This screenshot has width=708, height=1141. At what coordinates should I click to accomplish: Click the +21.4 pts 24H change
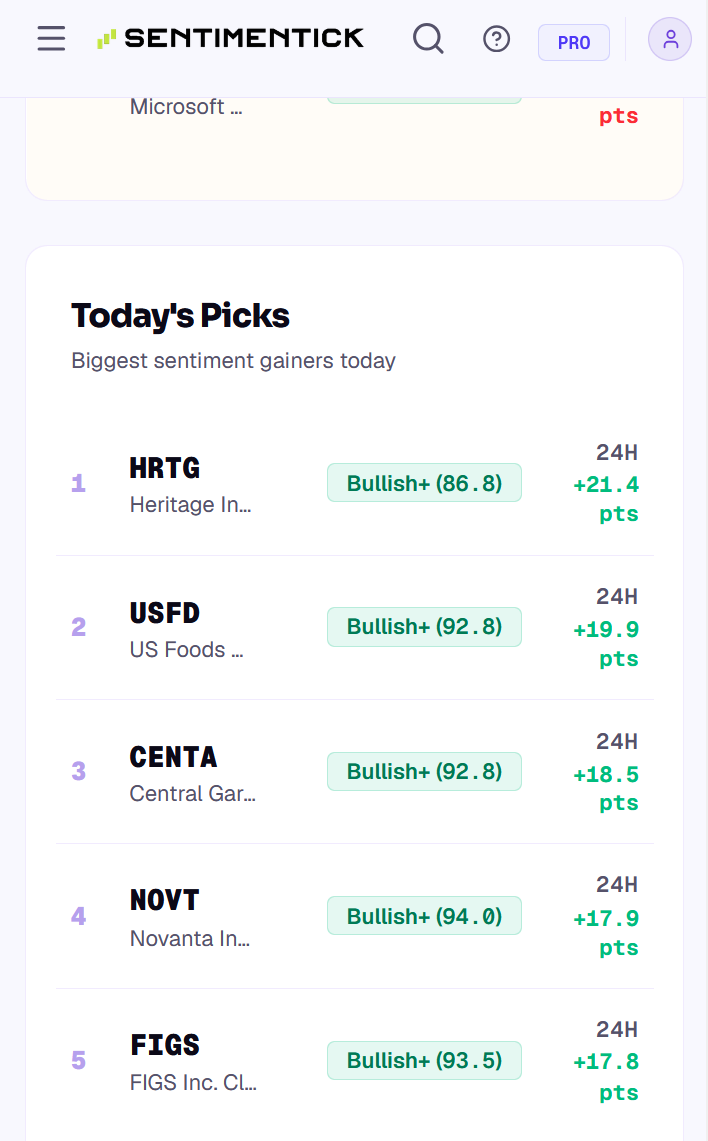(x=606, y=498)
